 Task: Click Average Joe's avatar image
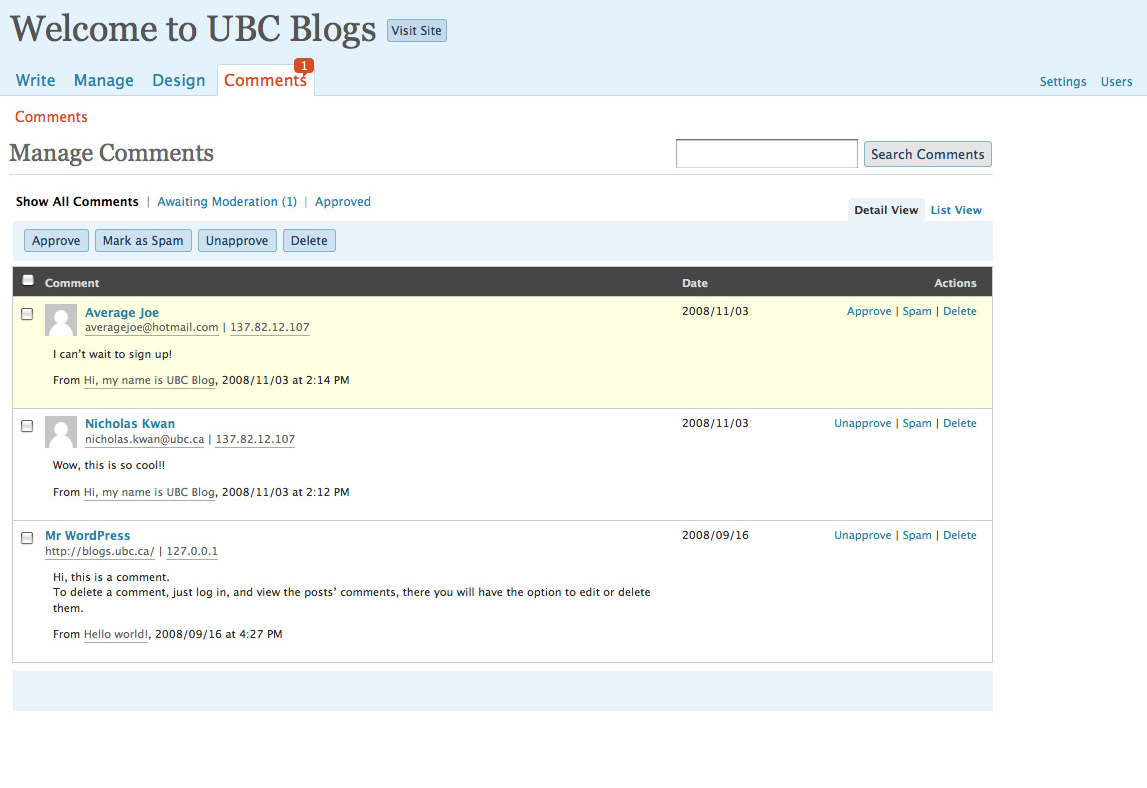click(x=61, y=320)
